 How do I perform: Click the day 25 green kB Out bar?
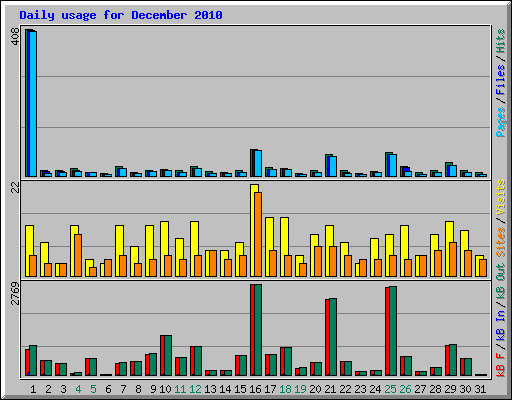(393, 331)
